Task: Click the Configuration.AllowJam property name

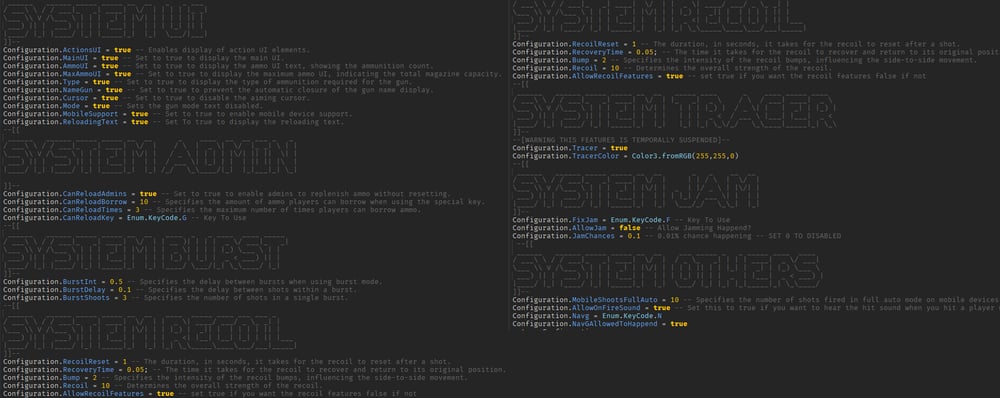Action: tap(559, 228)
